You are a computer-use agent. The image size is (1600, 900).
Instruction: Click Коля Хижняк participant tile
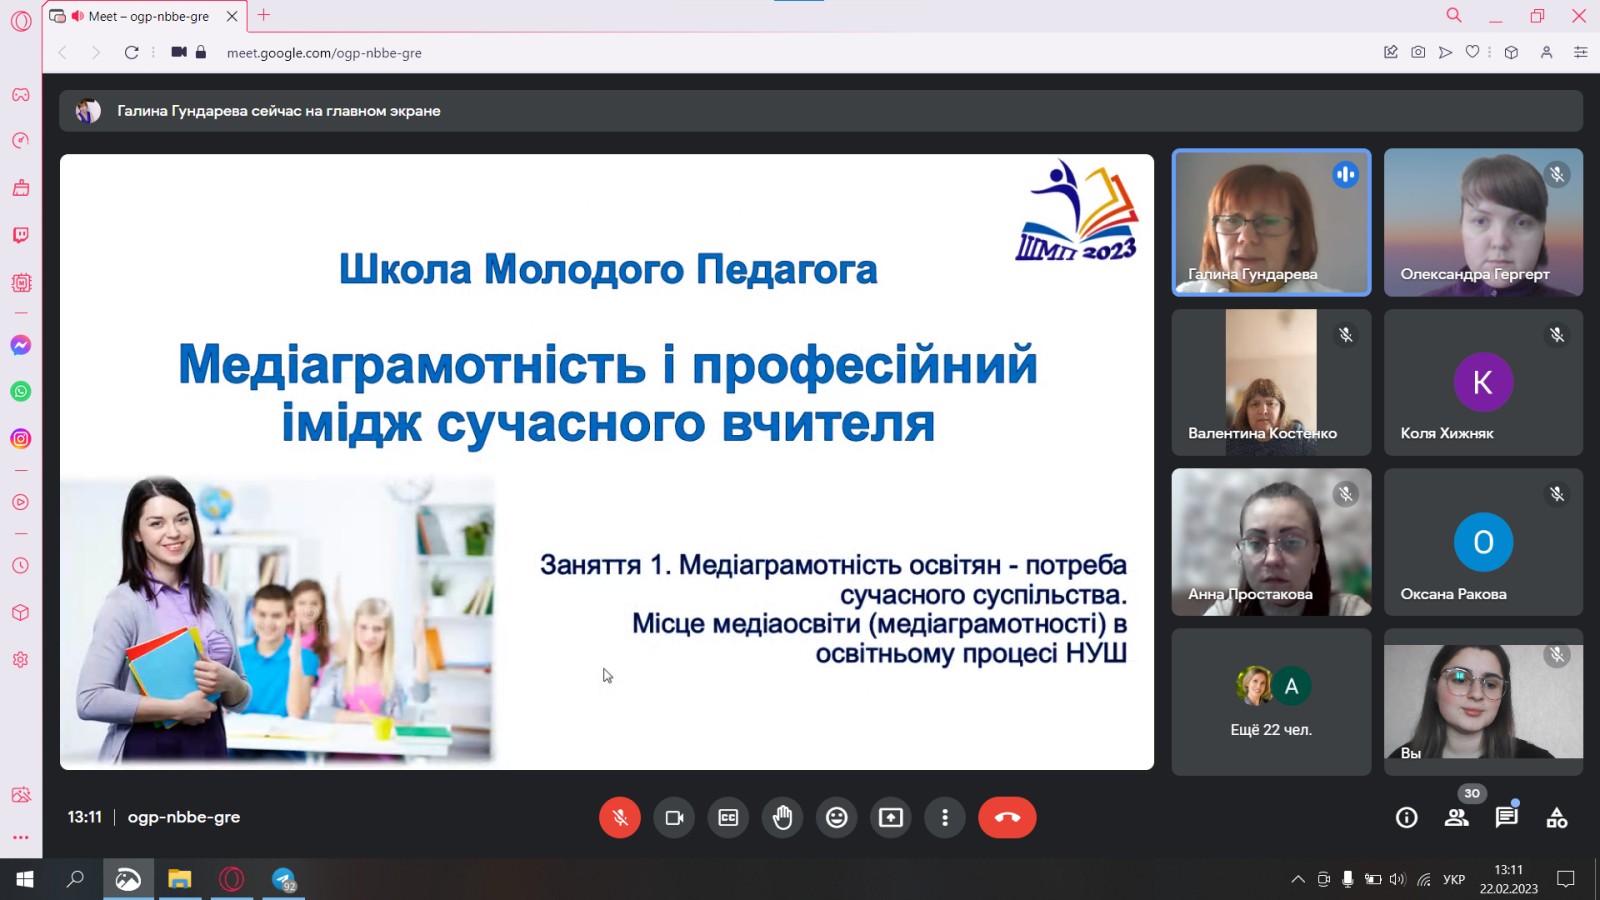(1483, 382)
